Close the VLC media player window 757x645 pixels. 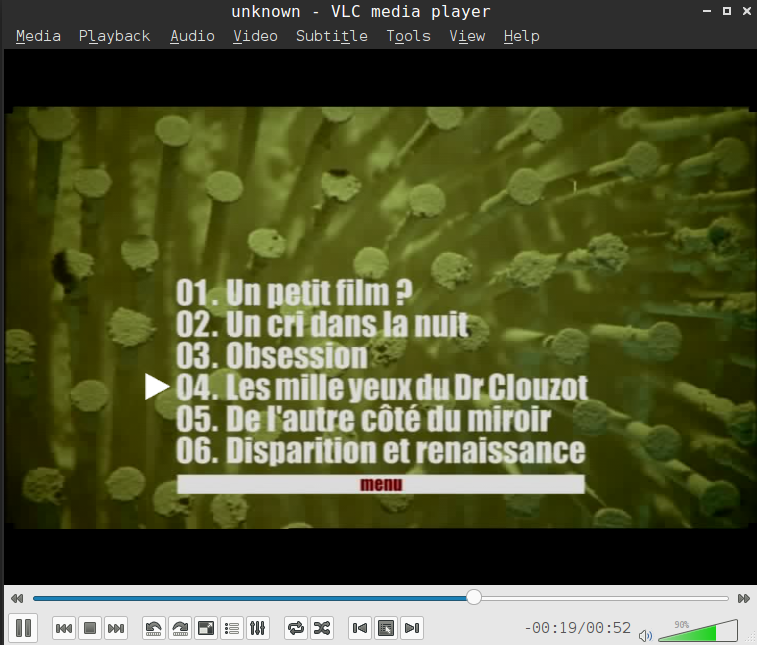746,11
